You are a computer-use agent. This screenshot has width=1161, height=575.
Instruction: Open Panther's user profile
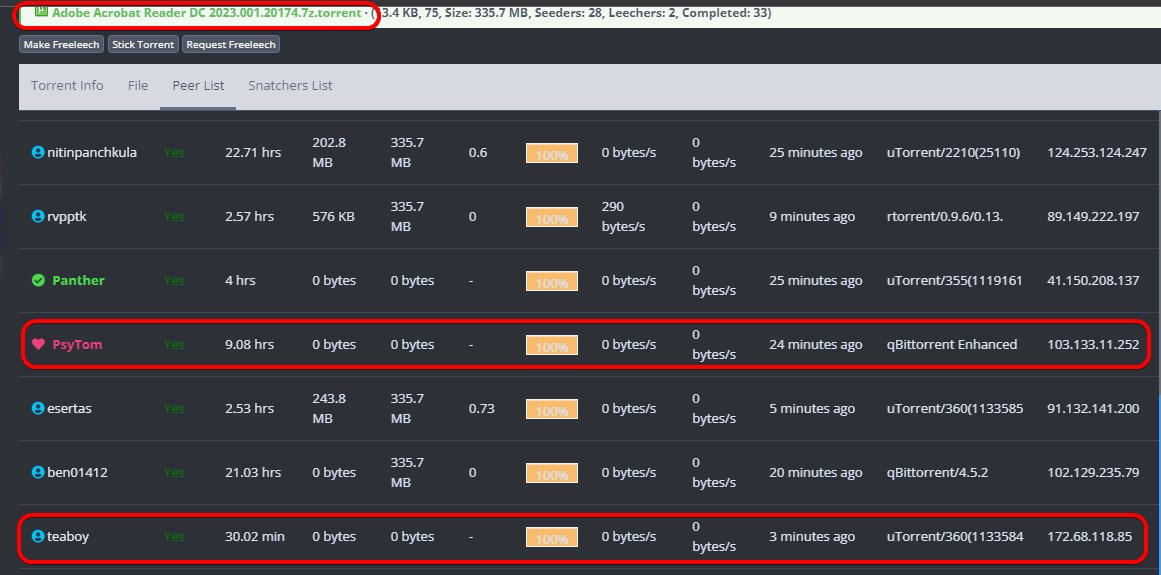pos(78,280)
